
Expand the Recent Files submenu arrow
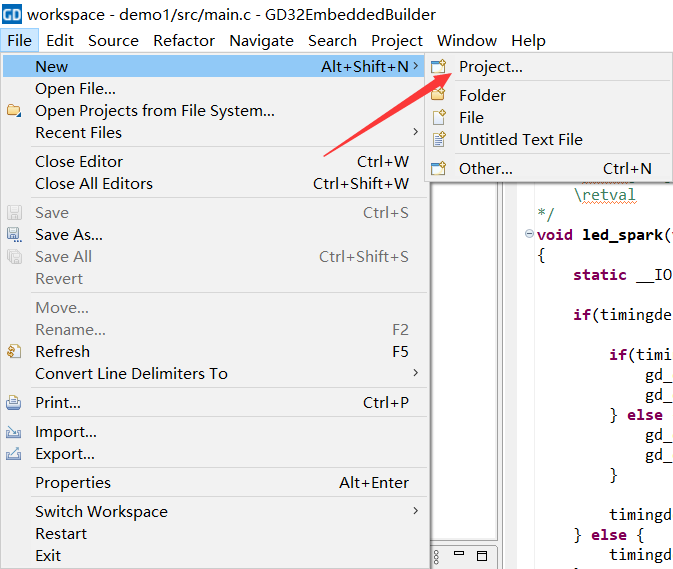(x=415, y=133)
